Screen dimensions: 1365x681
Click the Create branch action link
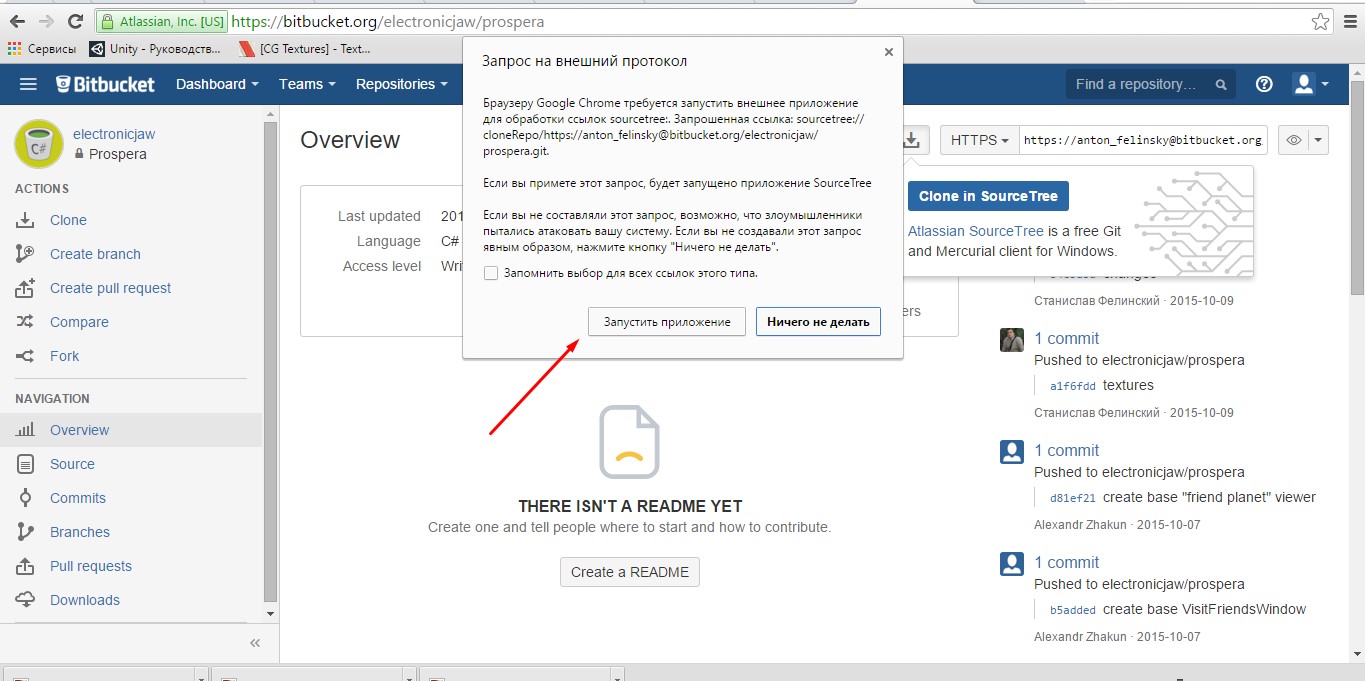click(95, 254)
